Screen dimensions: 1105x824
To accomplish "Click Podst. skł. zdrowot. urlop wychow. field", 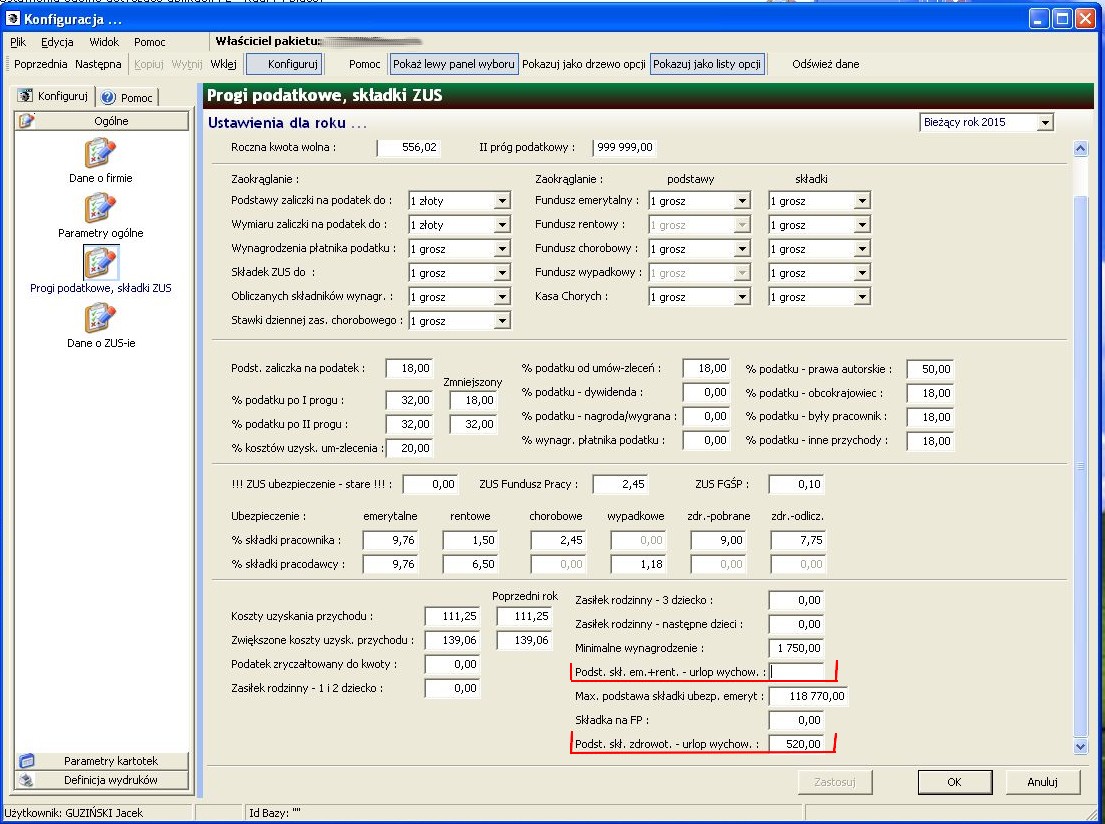I will coord(796,744).
